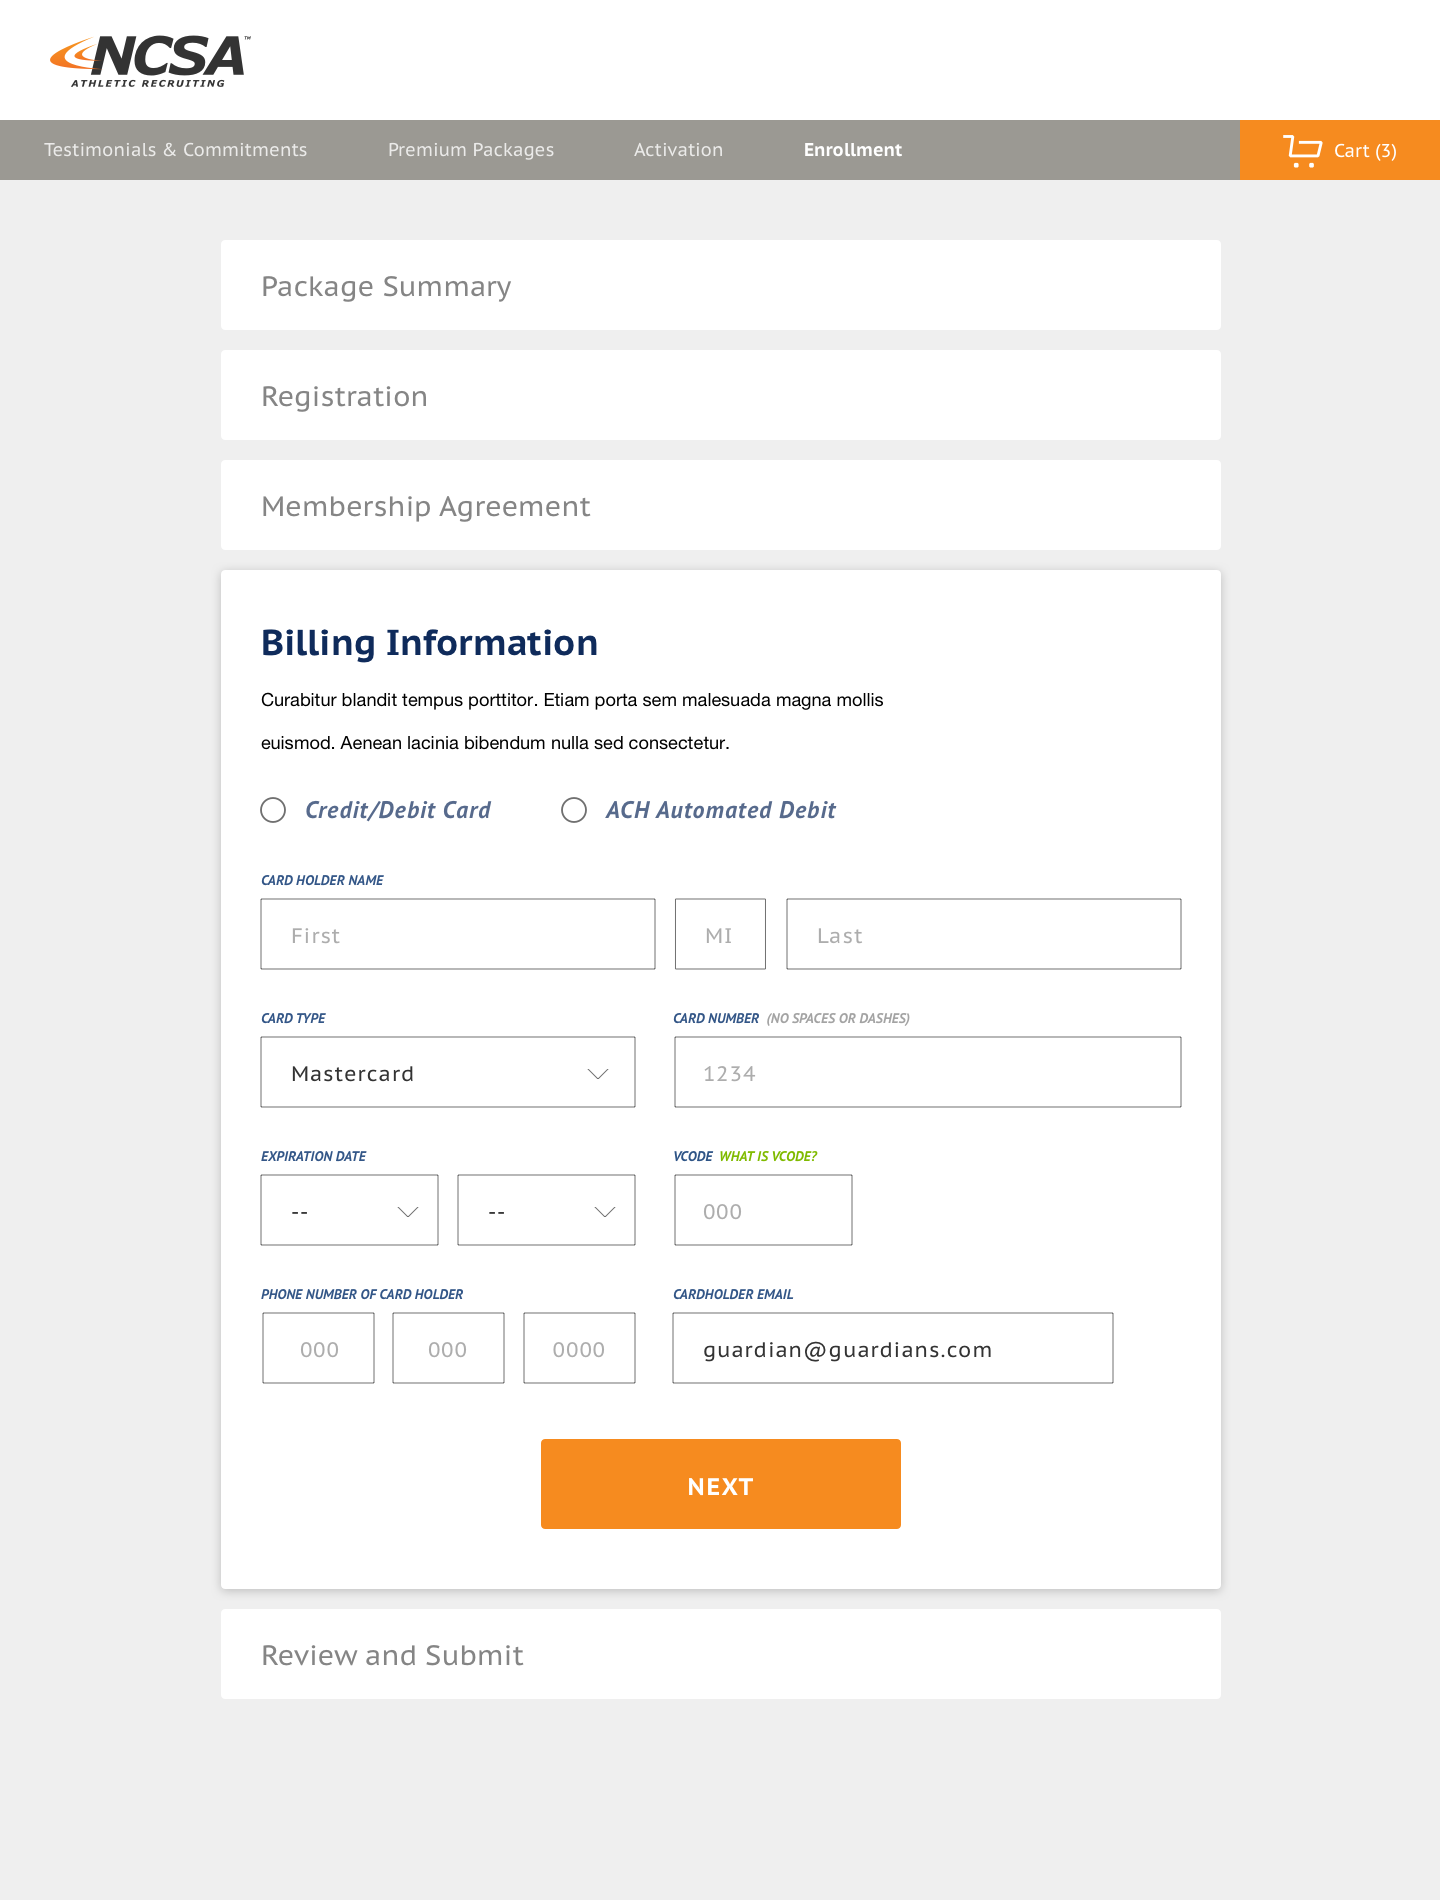1440x1900 pixels.
Task: Open the expiration year dropdown
Action: pyautogui.click(x=546, y=1210)
